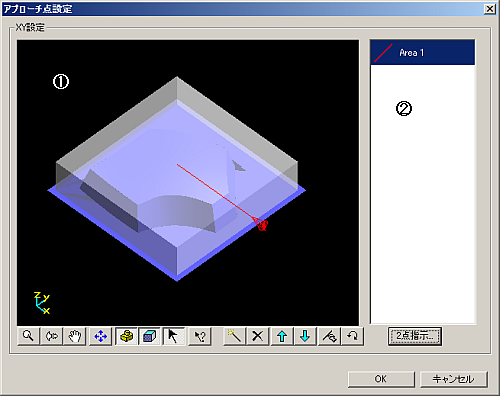Click empty space in the area list
500x396 pixels.
pos(423,200)
